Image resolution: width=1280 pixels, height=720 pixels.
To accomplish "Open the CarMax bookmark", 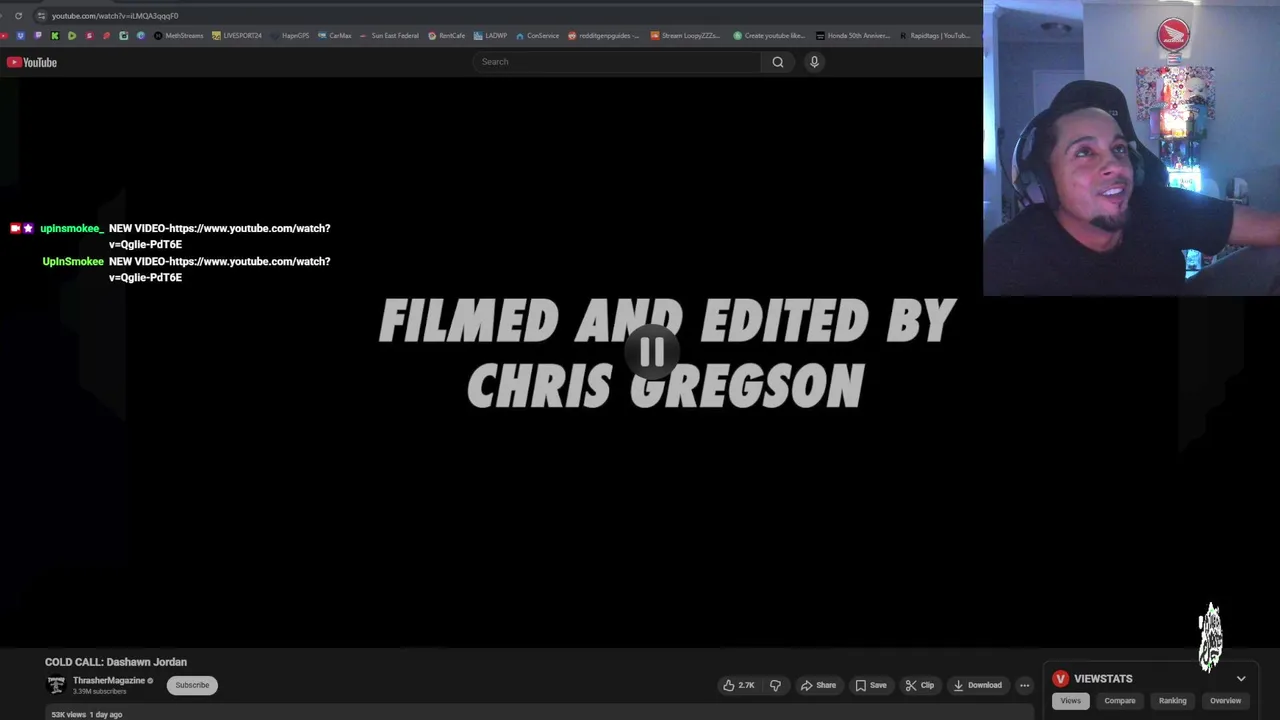I will coord(335,36).
